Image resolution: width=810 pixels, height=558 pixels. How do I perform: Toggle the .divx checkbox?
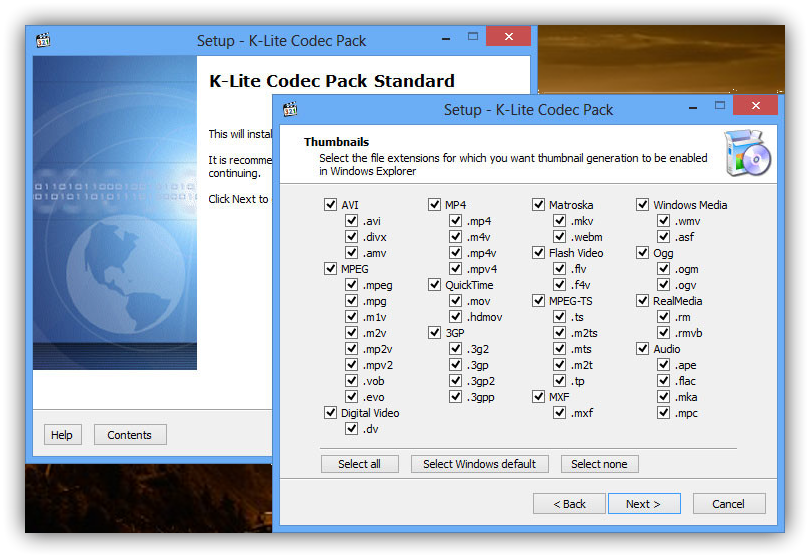[x=351, y=237]
